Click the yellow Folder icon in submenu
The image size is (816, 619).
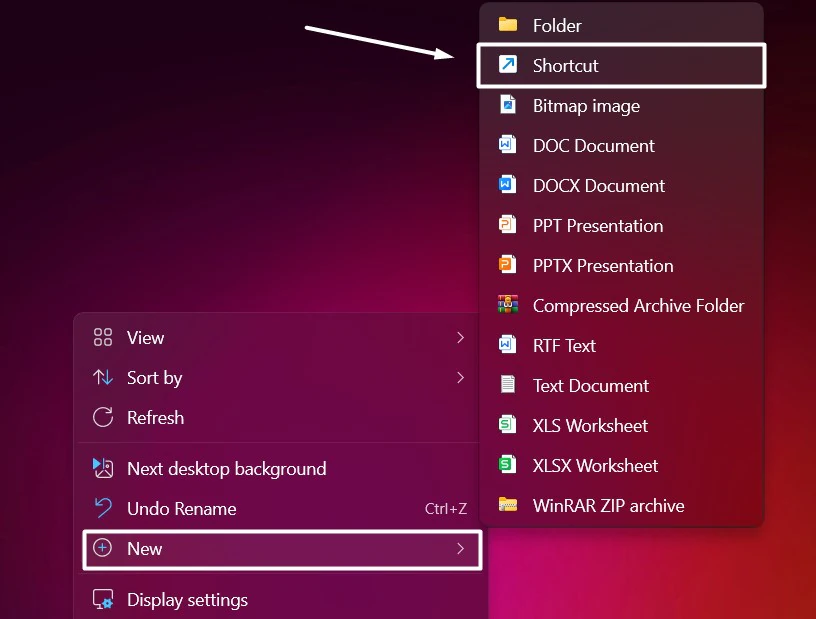pos(508,24)
